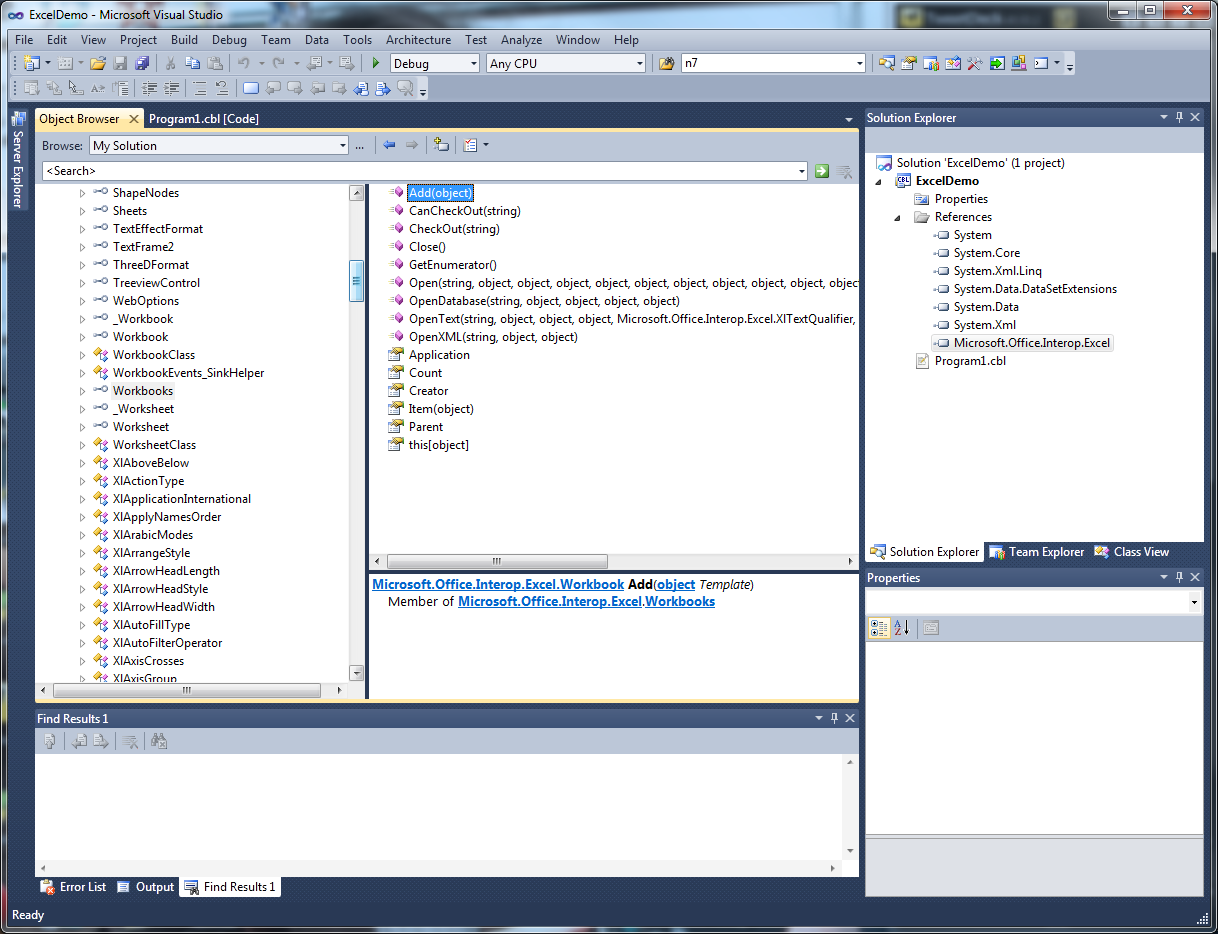Click the Save icon in toolbar
Image resolution: width=1218 pixels, height=934 pixels.
coord(120,63)
